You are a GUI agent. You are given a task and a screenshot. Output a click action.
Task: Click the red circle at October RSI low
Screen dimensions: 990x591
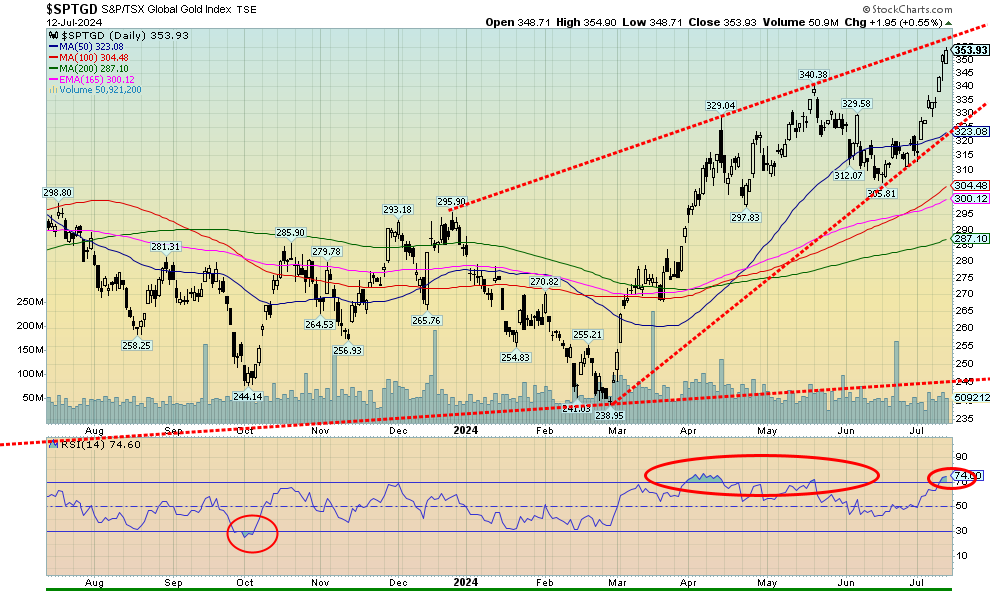252,532
